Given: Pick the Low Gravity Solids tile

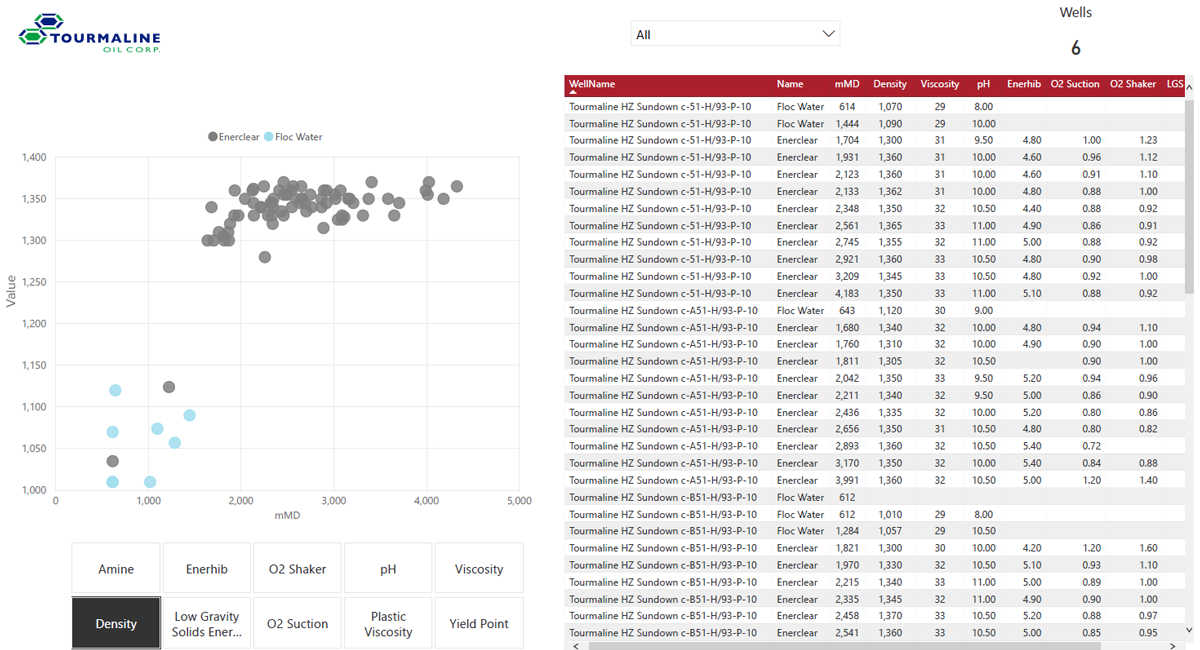Looking at the screenshot, I should pyautogui.click(x=207, y=624).
